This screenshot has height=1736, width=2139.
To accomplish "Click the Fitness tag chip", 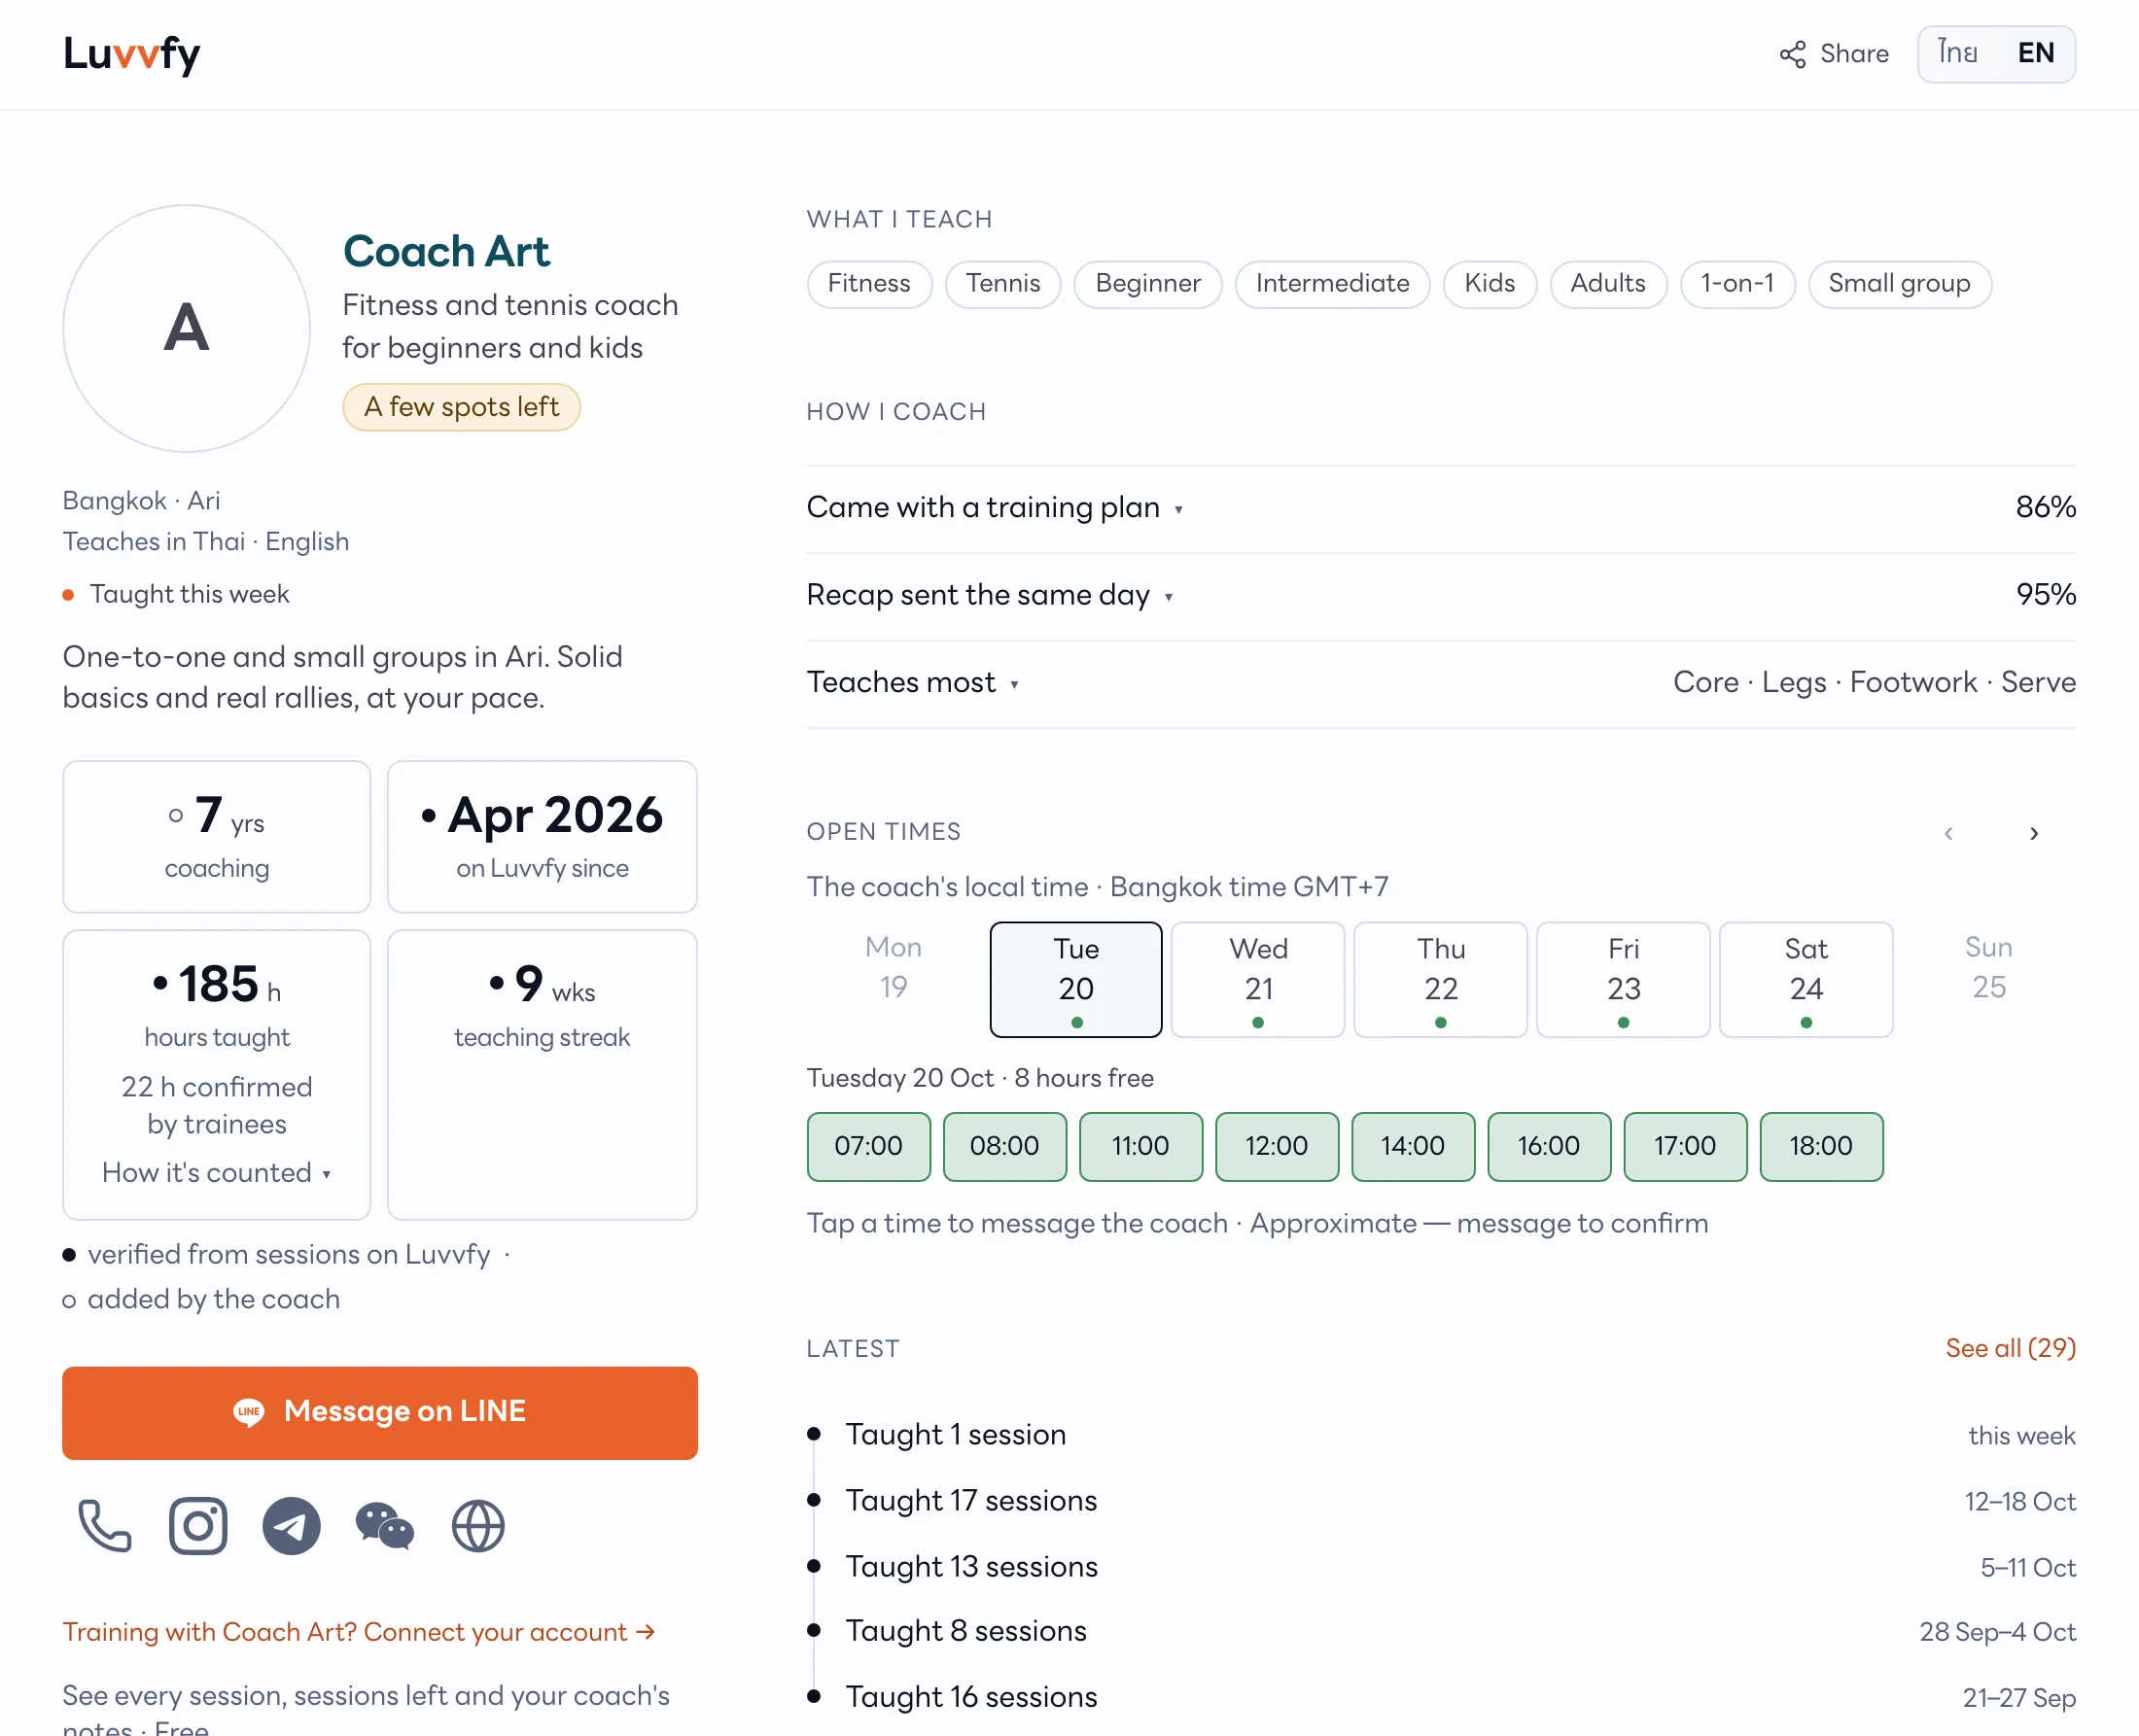I will click(x=869, y=284).
